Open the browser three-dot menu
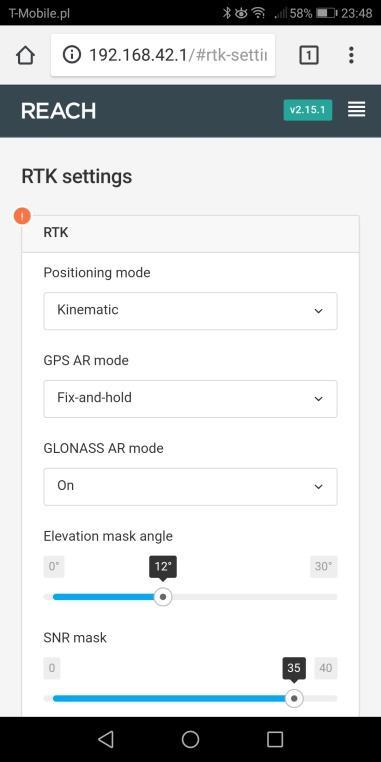 tap(351, 55)
